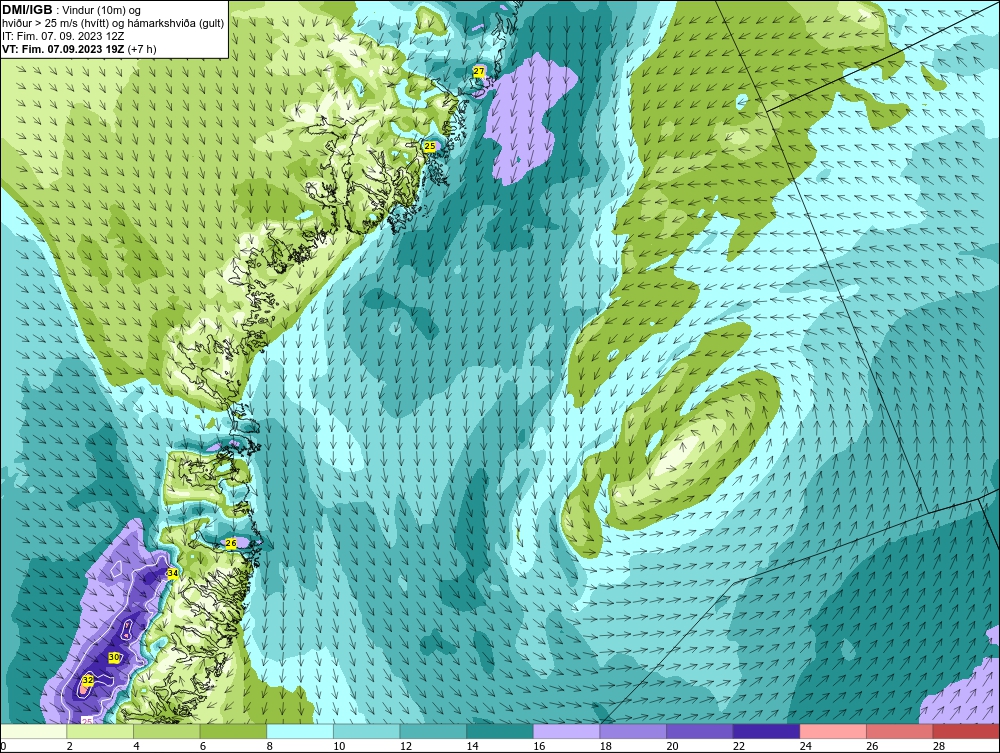Click the 'Vindur (10m) og' header text
This screenshot has height=753, width=1000.
[x=103, y=10]
